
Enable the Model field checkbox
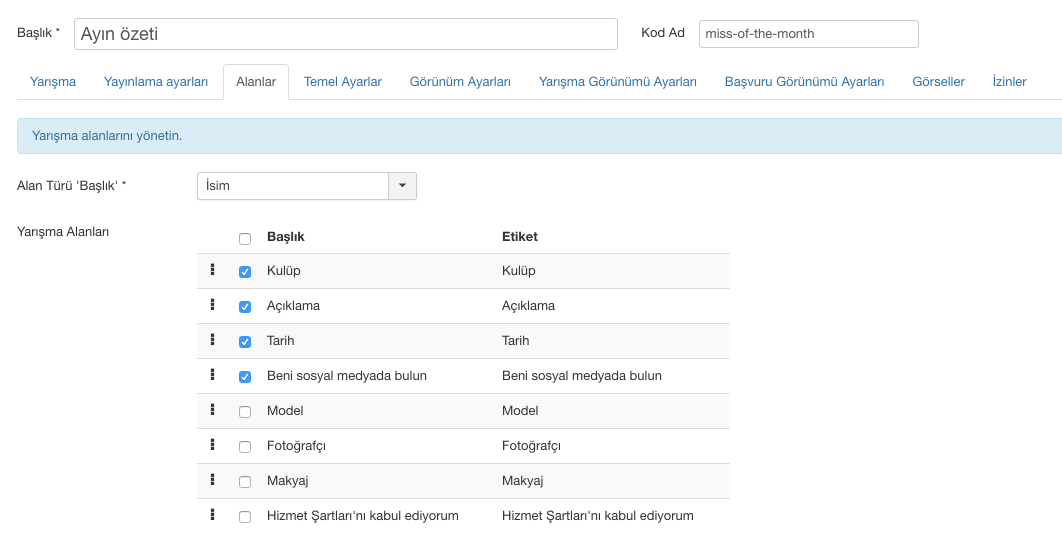245,412
